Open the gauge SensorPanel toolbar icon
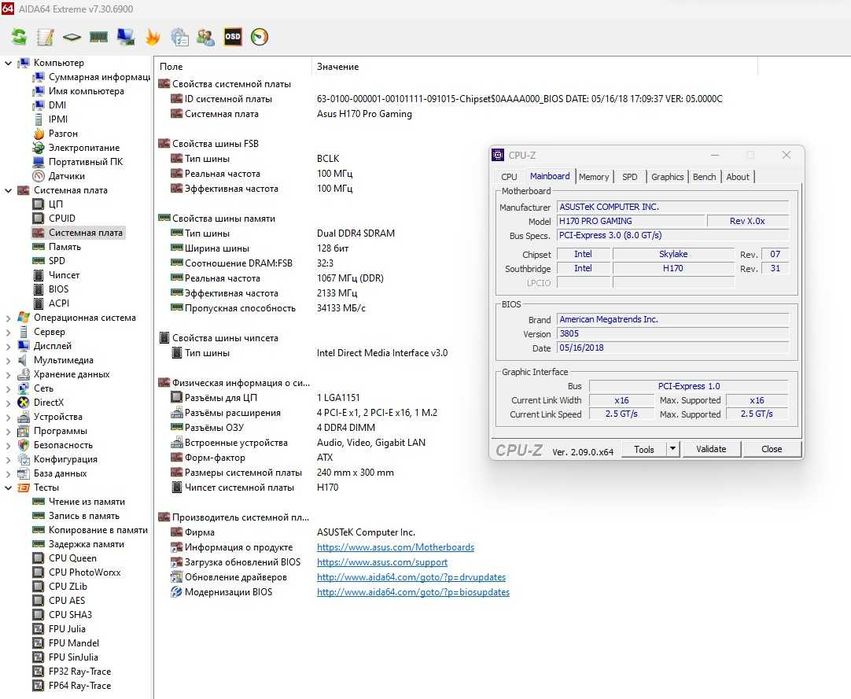The width and height of the screenshot is (851, 699). pos(259,37)
